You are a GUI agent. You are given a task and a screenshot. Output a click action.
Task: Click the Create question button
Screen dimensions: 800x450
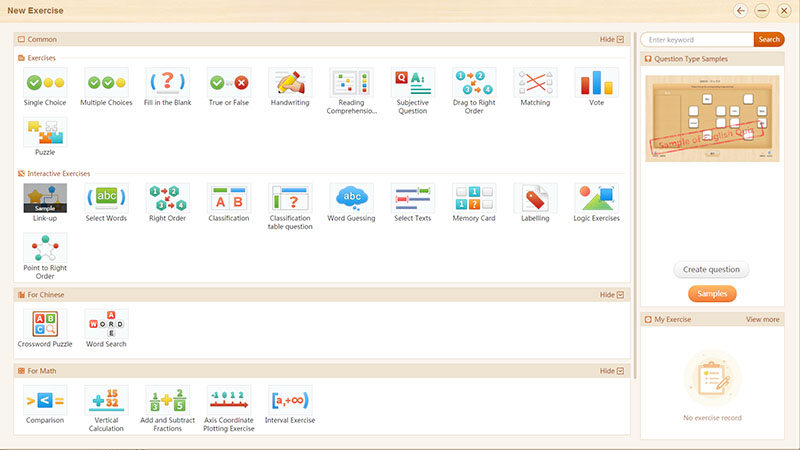point(711,269)
